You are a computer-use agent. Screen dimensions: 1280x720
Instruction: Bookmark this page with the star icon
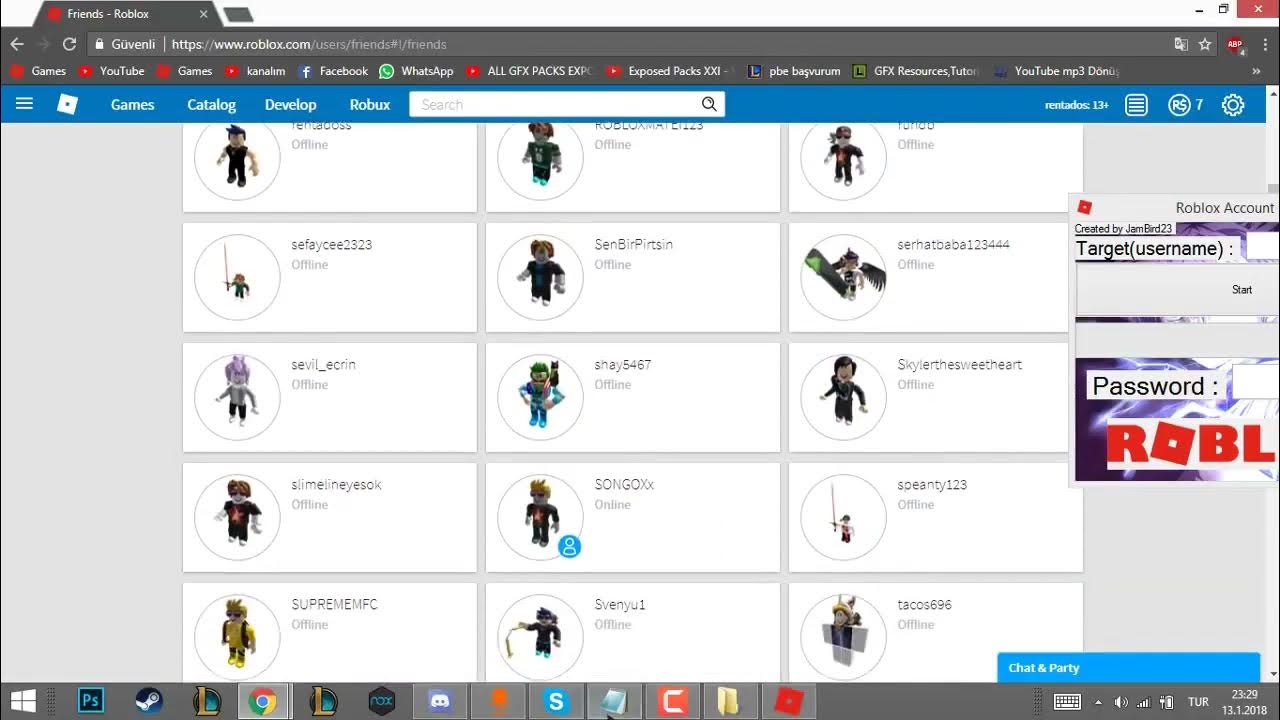pos(1205,44)
